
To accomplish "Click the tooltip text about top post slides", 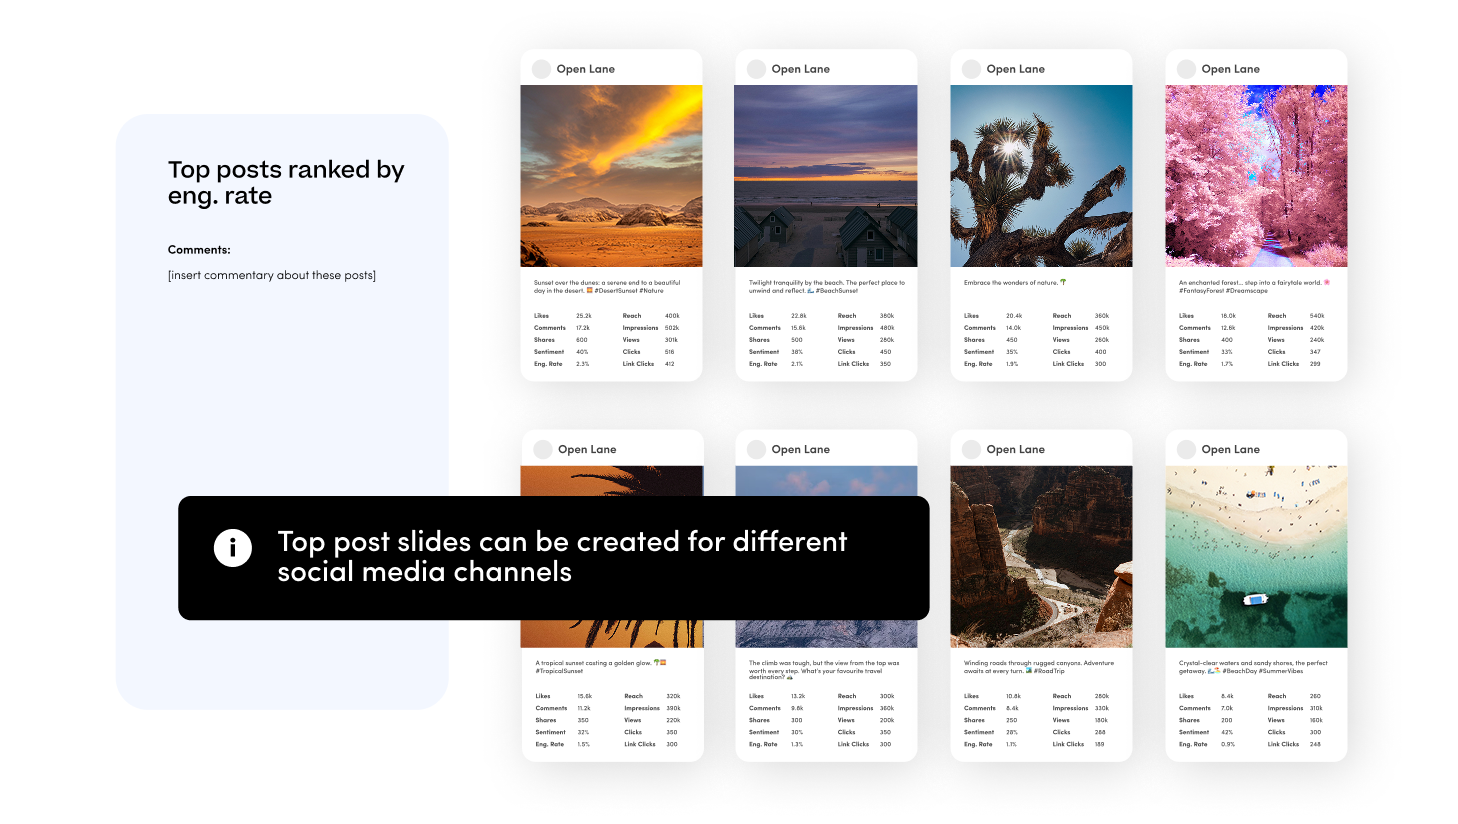I will coord(562,556).
